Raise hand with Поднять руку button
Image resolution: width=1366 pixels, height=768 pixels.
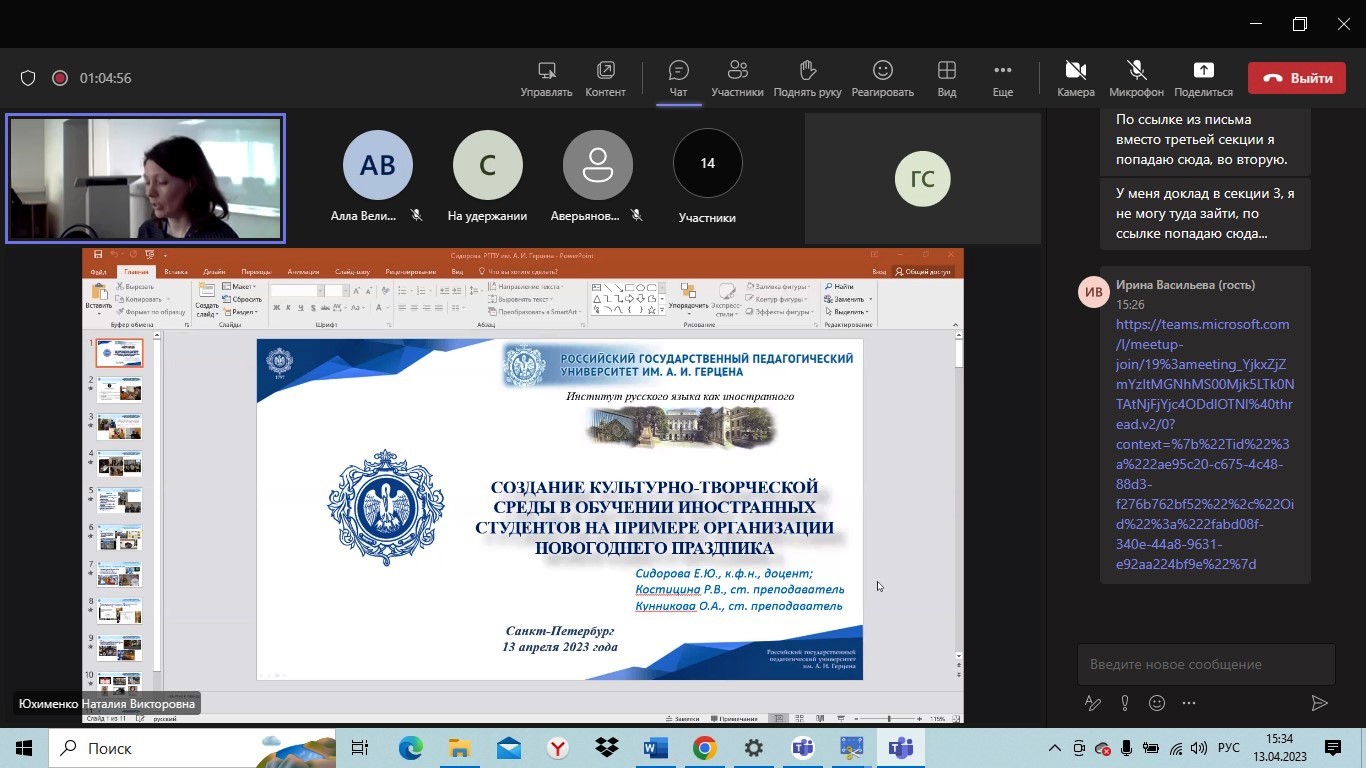click(807, 78)
